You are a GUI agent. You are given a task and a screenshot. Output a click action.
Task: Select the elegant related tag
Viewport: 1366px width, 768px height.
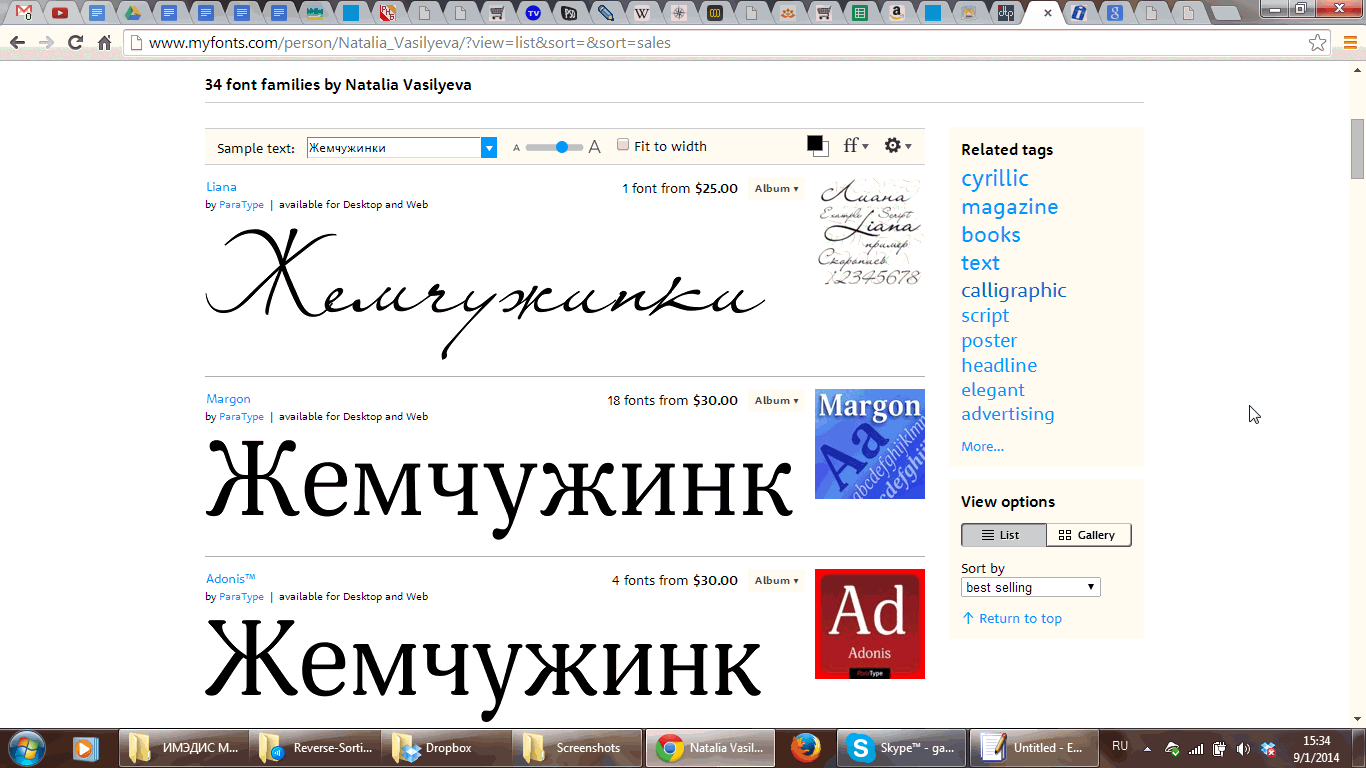[993, 390]
